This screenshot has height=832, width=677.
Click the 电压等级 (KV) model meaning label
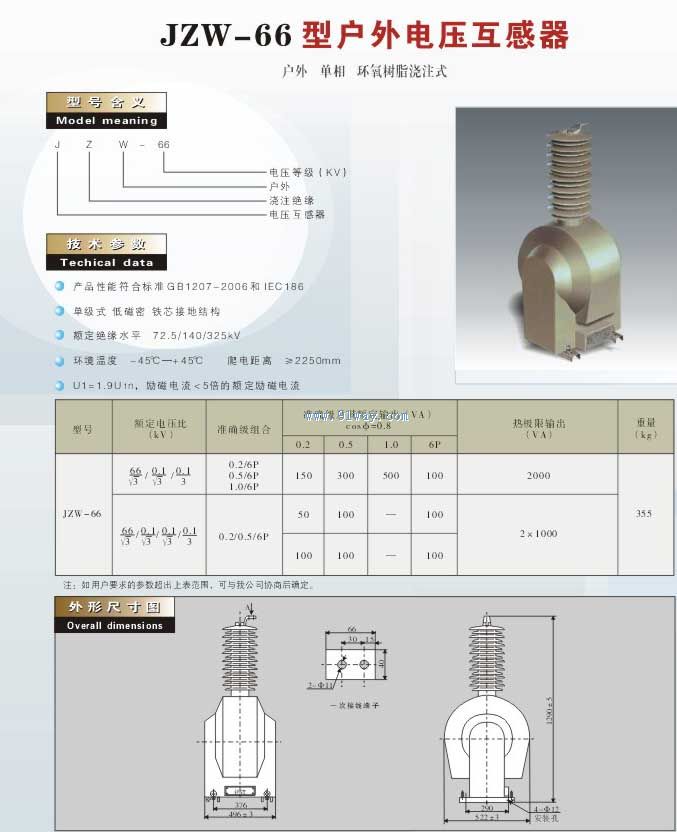coord(308,172)
